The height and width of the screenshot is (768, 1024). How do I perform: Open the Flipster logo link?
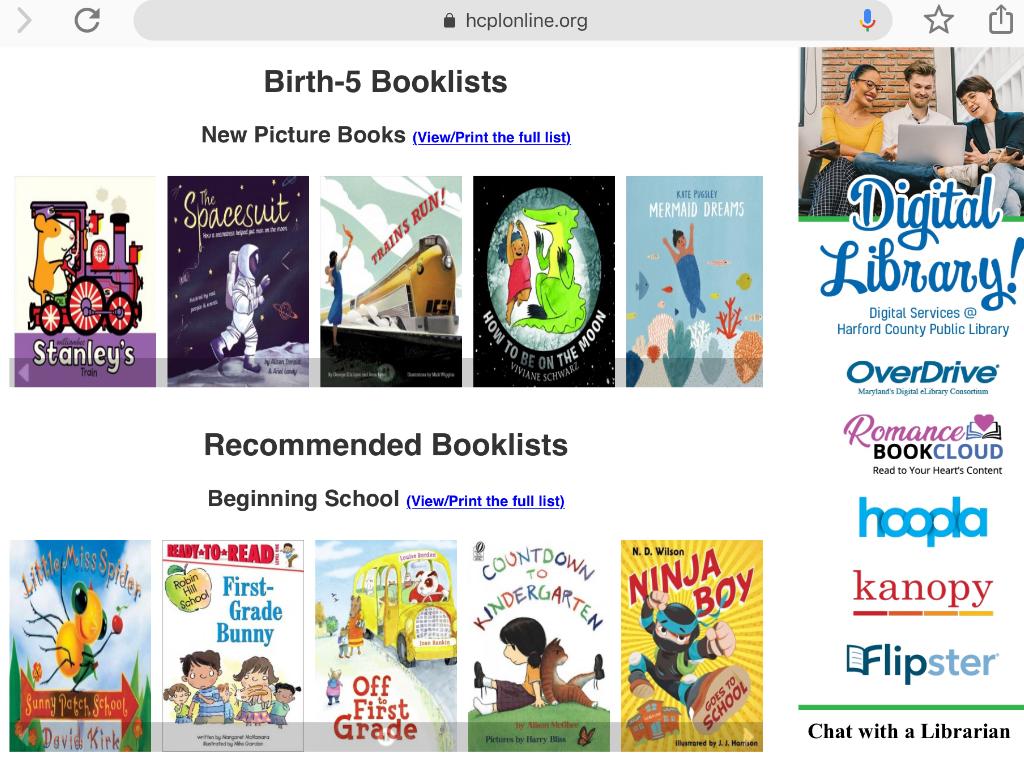(x=922, y=662)
